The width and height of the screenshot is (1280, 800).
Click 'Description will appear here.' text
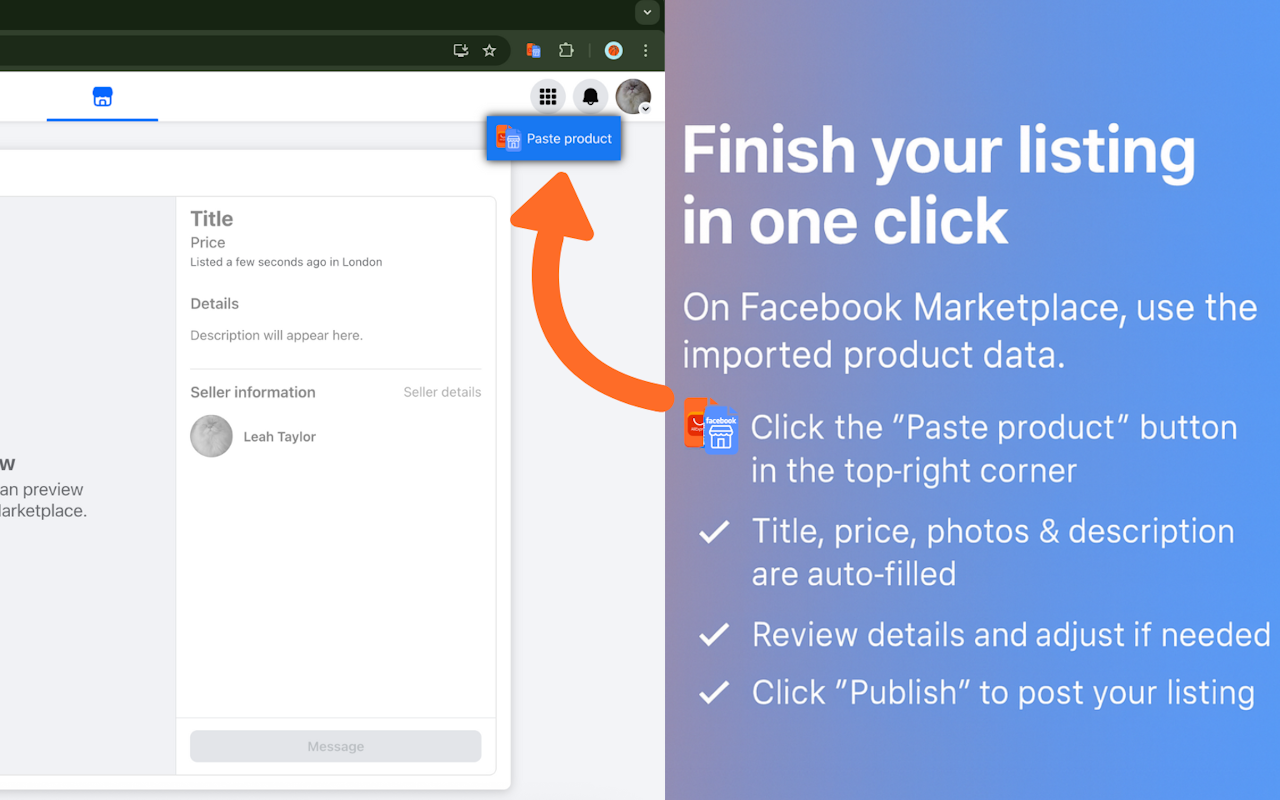point(277,335)
